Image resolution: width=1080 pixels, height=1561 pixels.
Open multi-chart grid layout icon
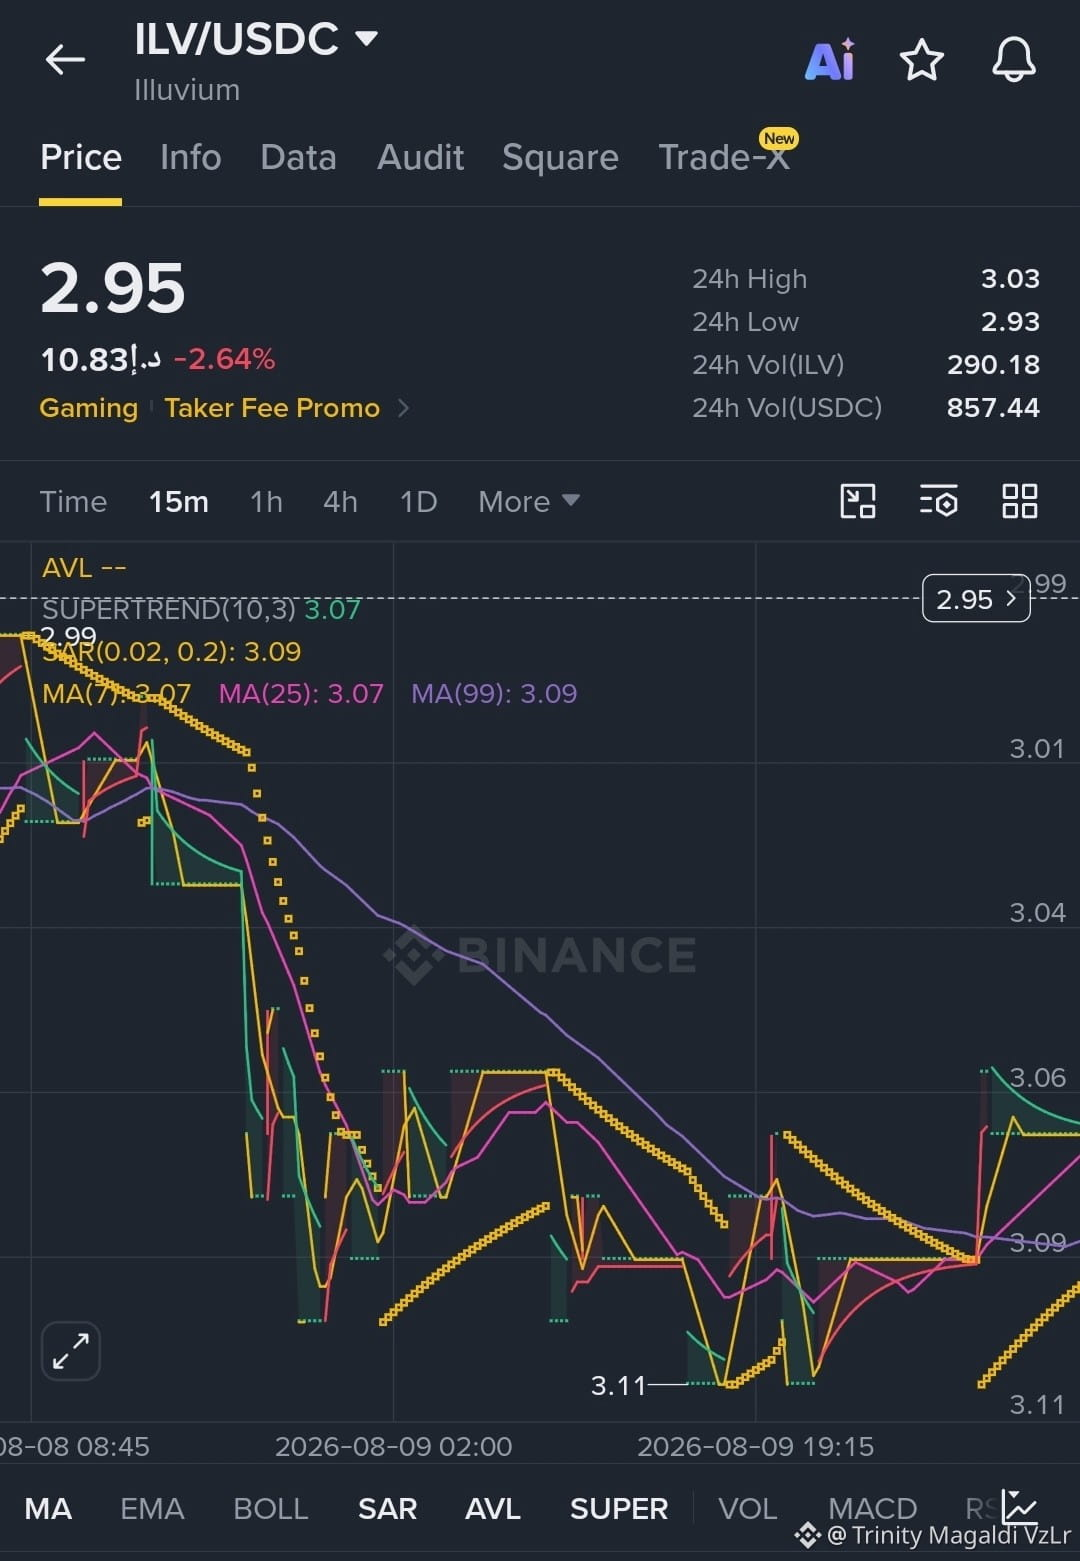[x=1019, y=501]
